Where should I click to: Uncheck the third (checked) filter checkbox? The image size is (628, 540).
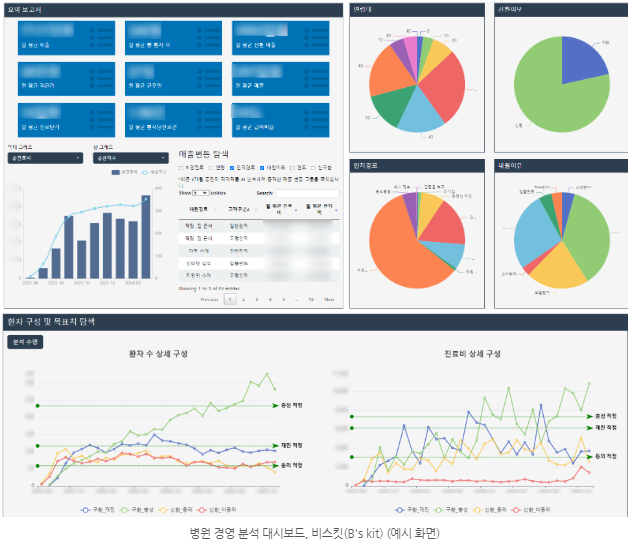pos(231,167)
